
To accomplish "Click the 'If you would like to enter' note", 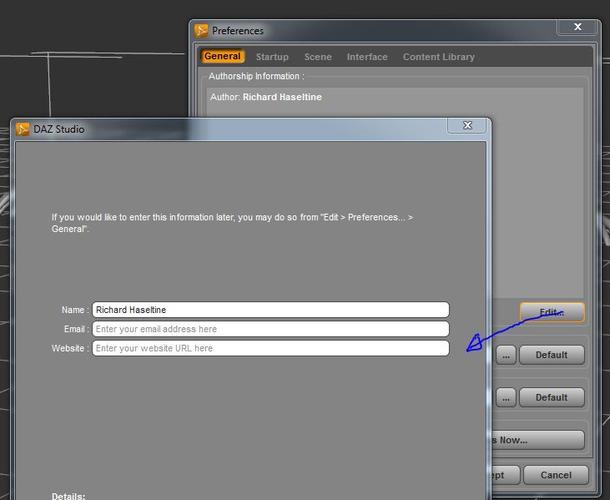I will (x=232, y=223).
